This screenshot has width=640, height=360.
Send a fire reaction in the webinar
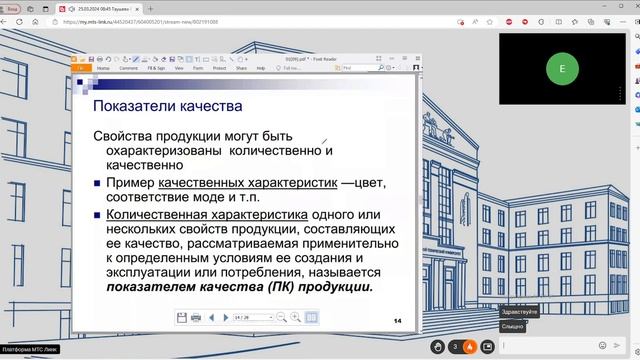pos(470,347)
